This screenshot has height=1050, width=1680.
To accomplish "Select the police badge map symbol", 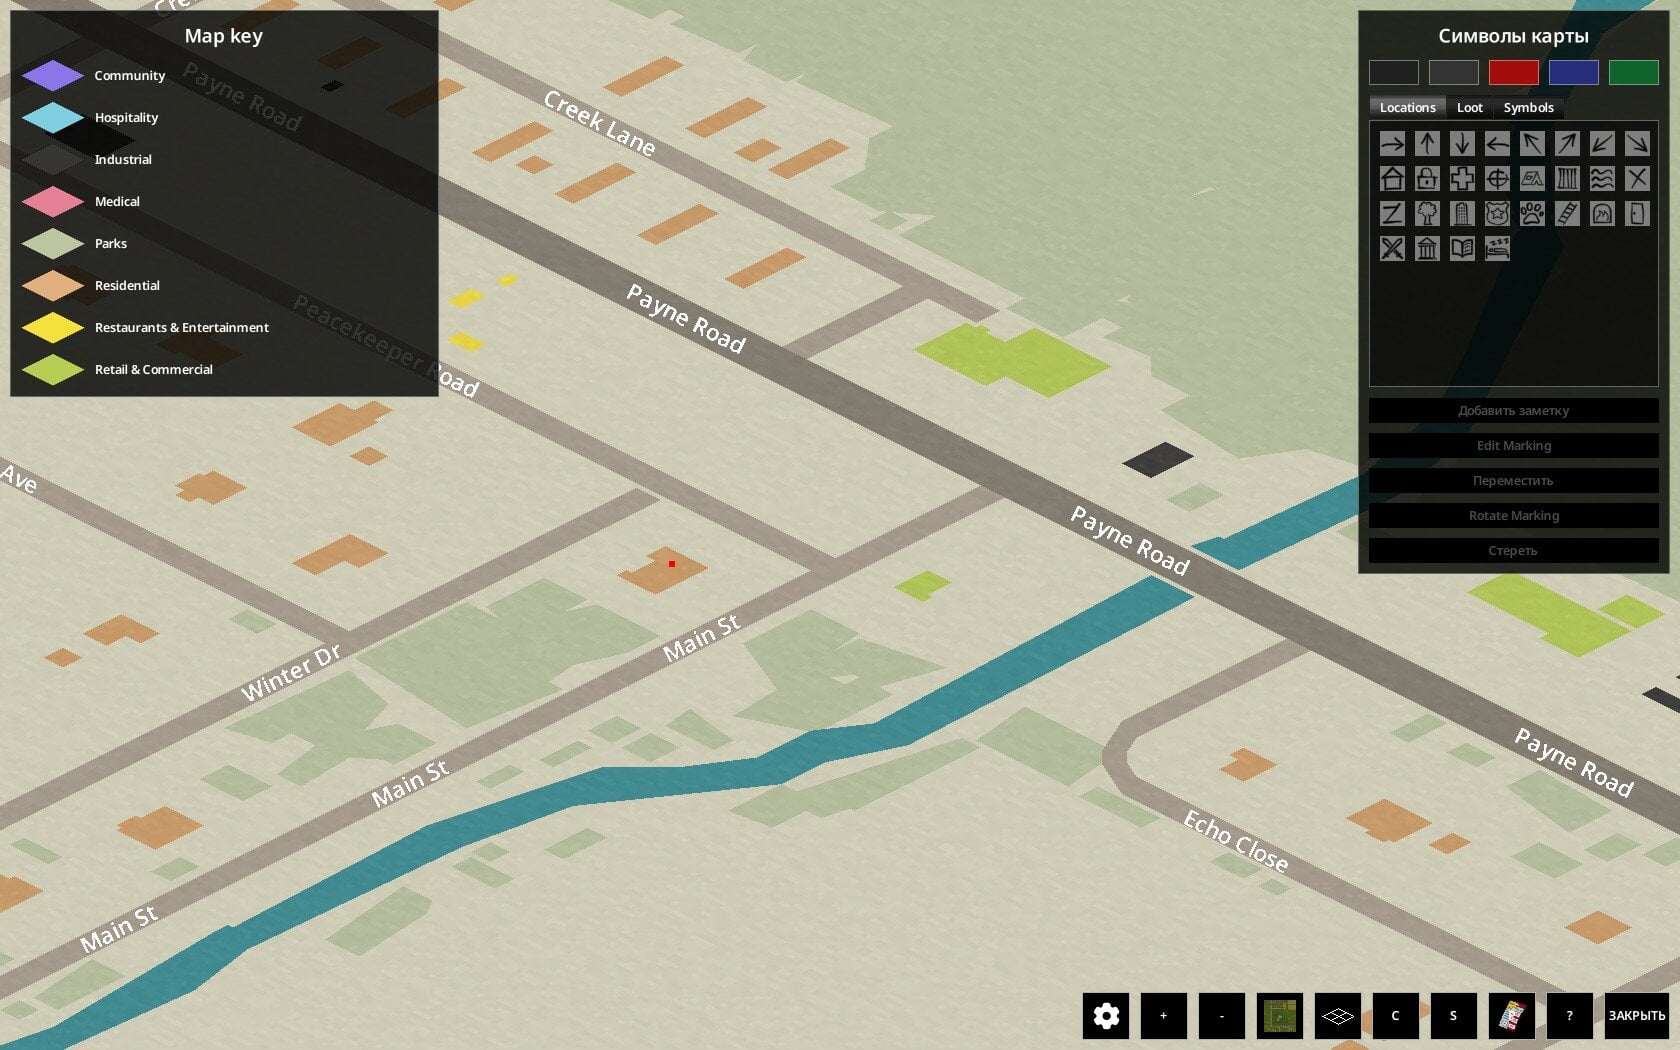I will [x=1497, y=214].
